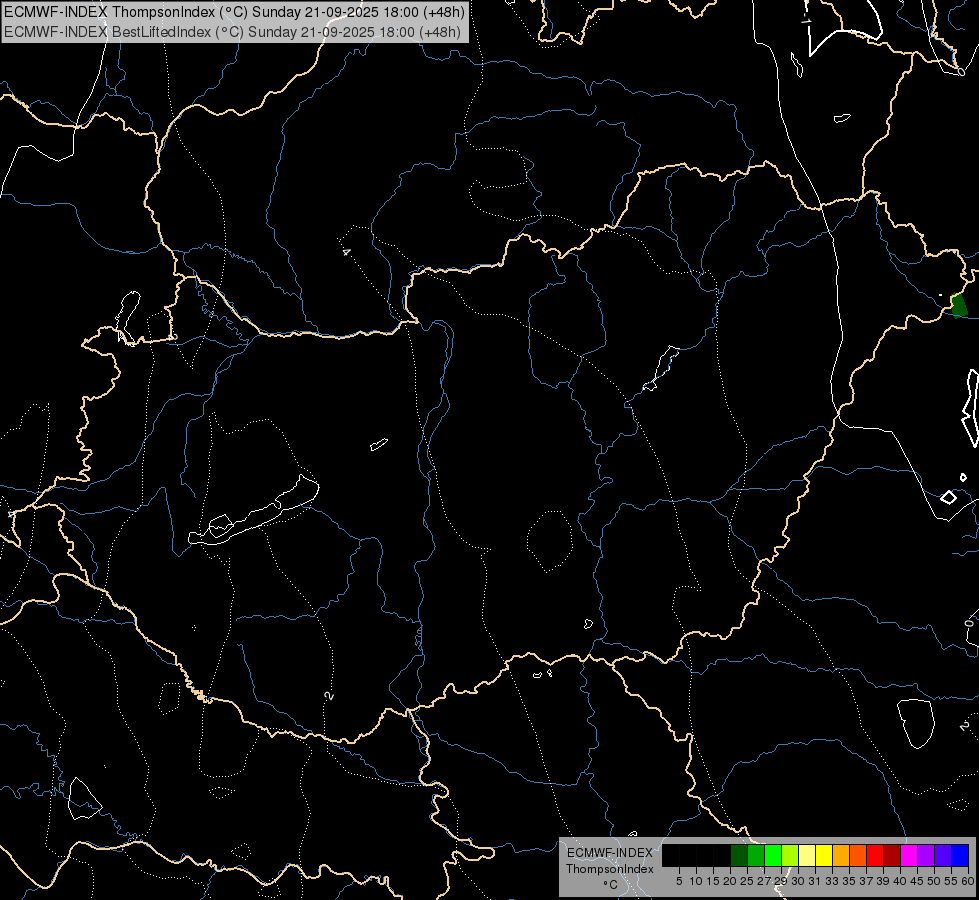
Task: Select the bright red legend swatch
Action: pyautogui.click(x=875, y=855)
